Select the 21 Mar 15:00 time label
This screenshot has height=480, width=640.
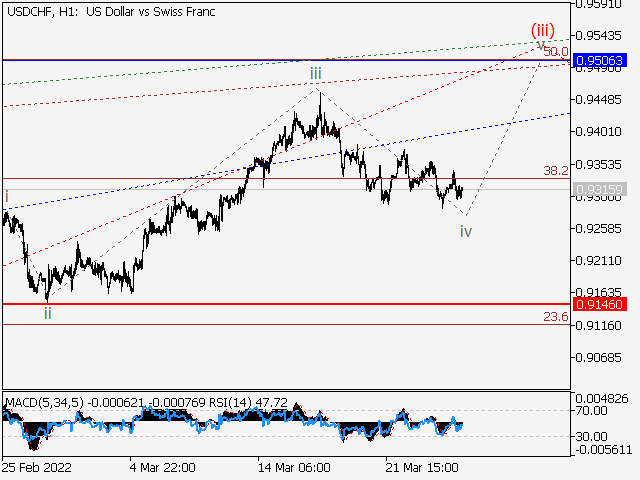[422, 467]
